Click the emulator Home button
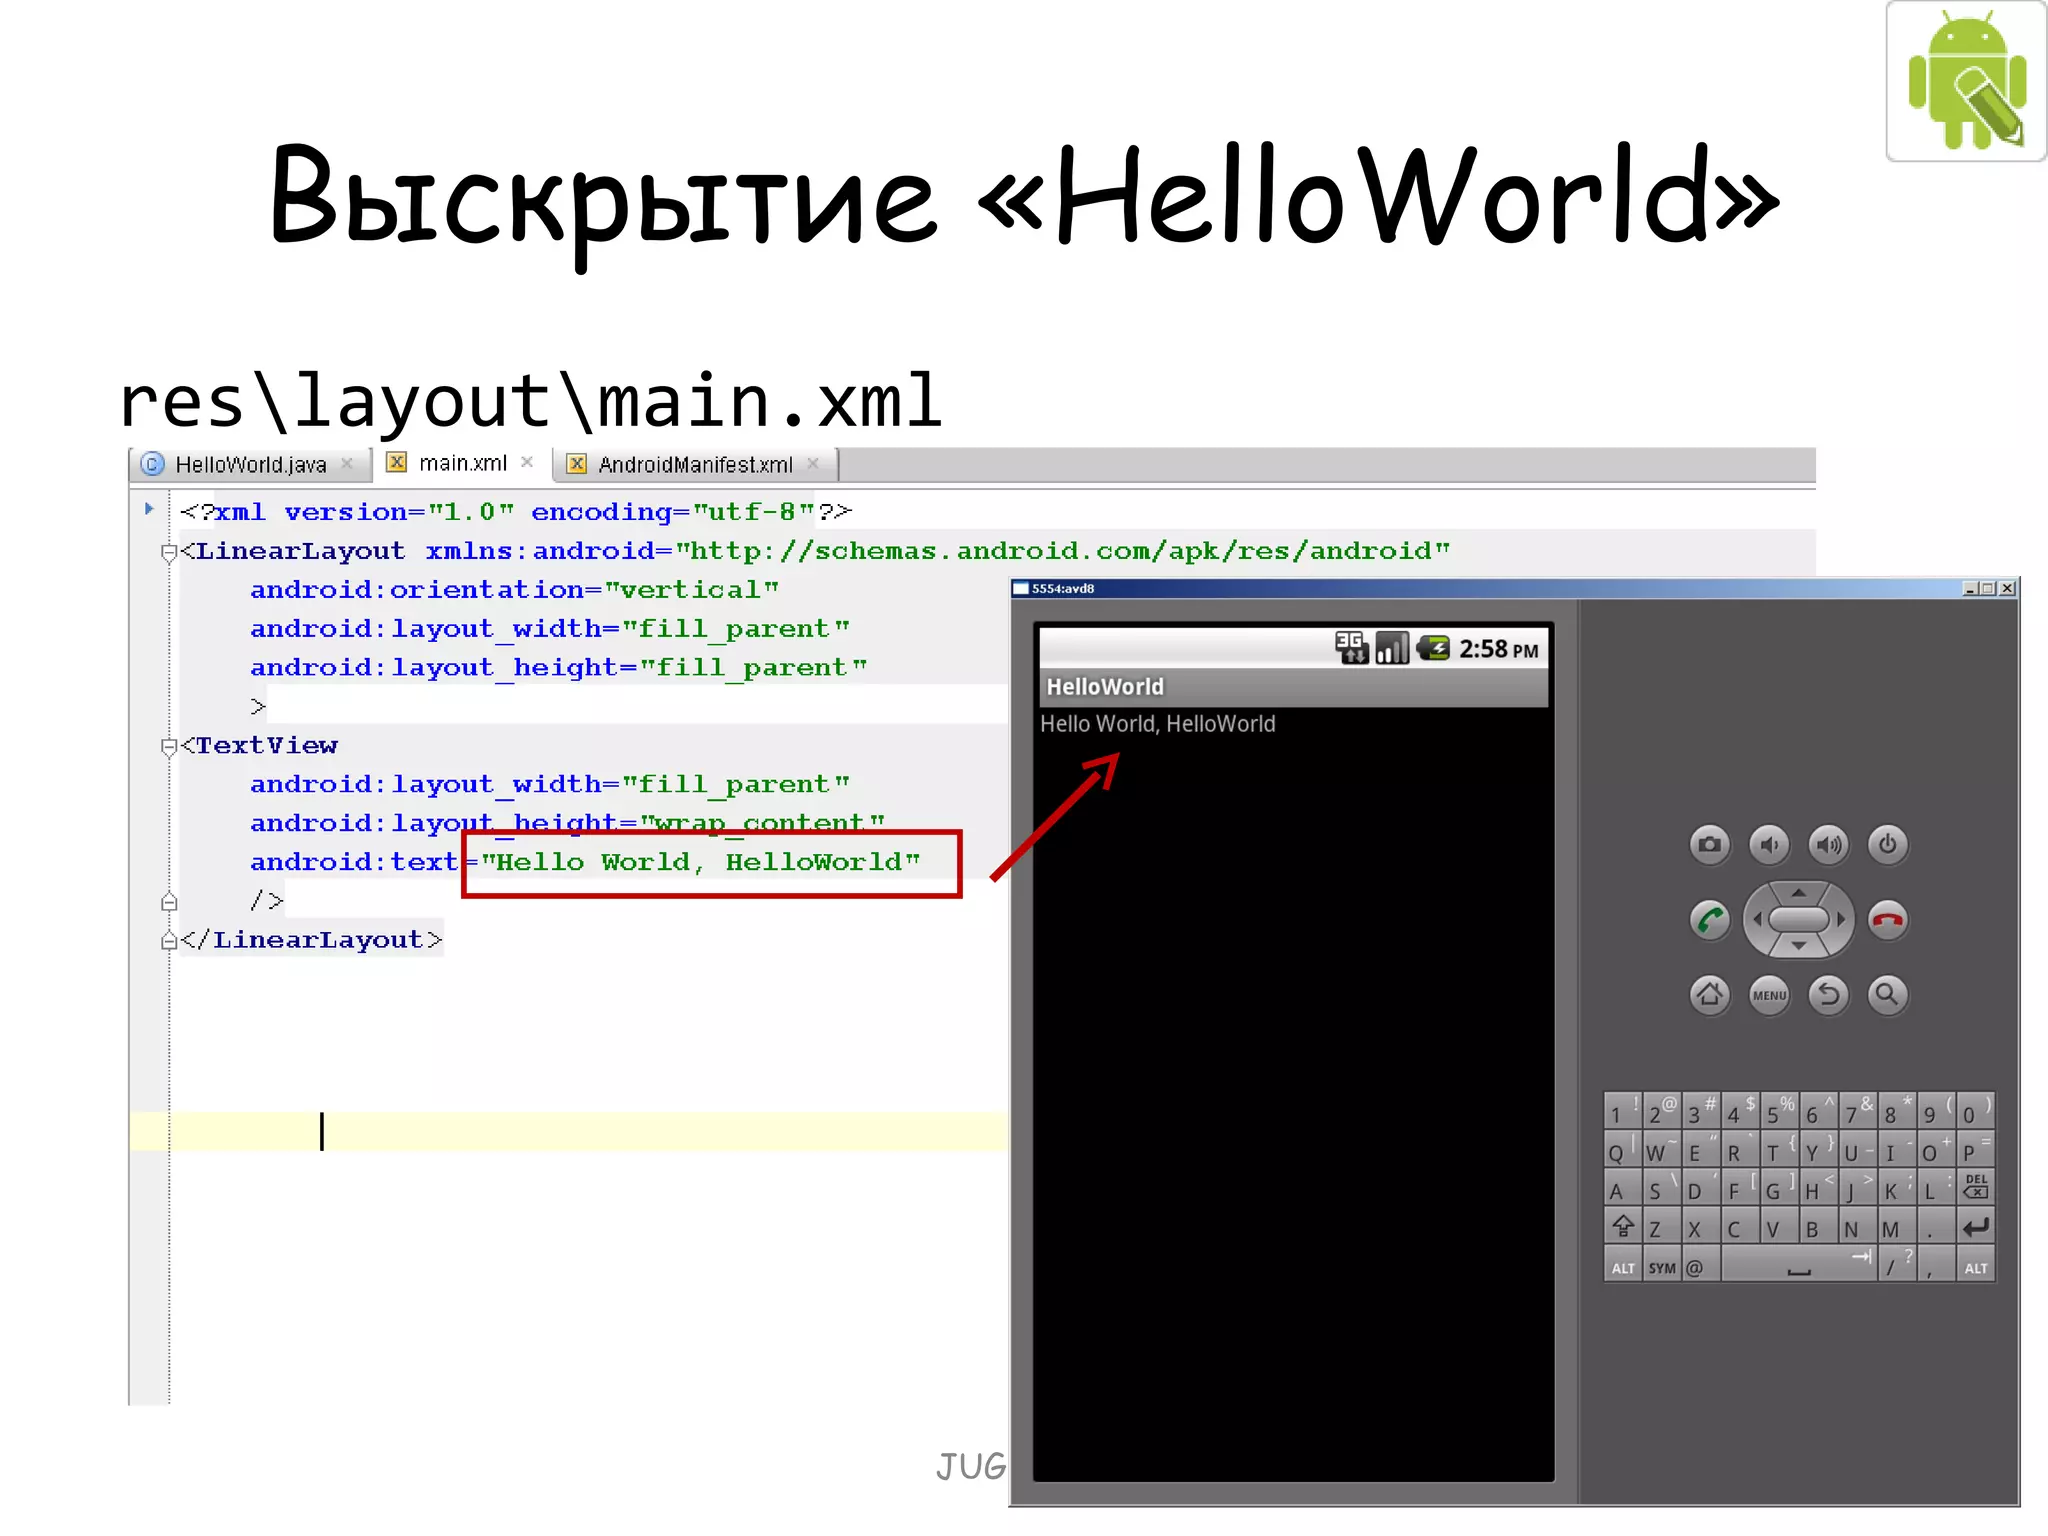Viewport: 2048px width, 1536px height. point(1709,995)
